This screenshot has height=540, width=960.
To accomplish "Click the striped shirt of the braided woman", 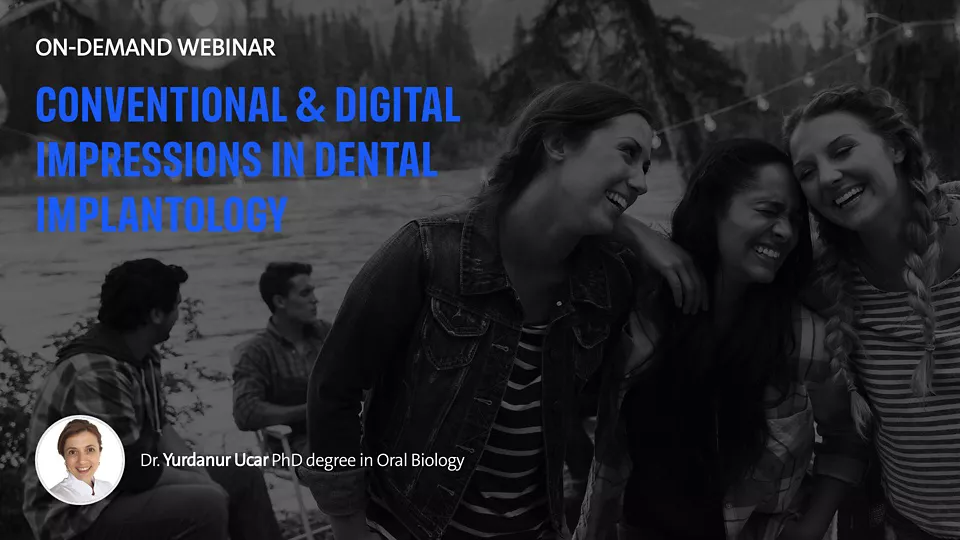I will [x=910, y=380].
